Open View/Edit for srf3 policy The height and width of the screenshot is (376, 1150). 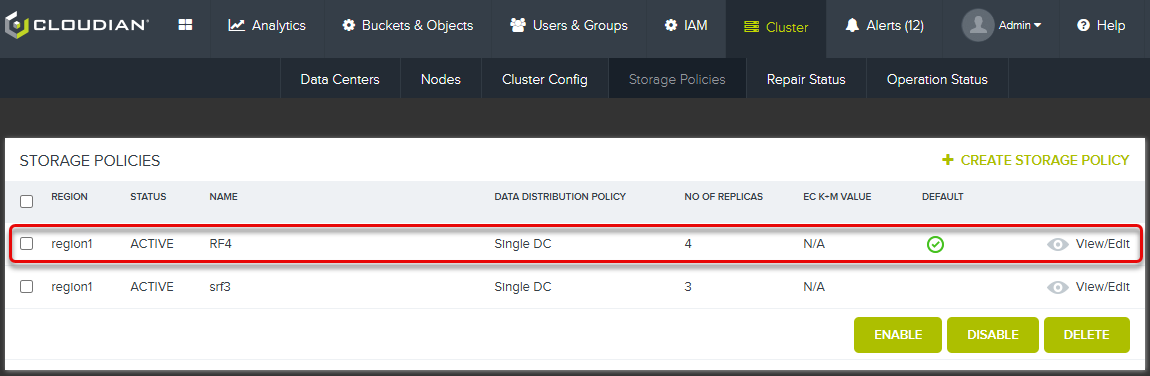(x=1102, y=287)
